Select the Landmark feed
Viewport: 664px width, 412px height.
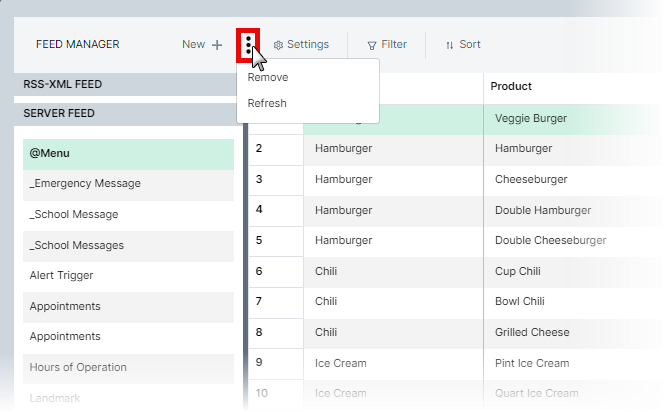click(128, 398)
